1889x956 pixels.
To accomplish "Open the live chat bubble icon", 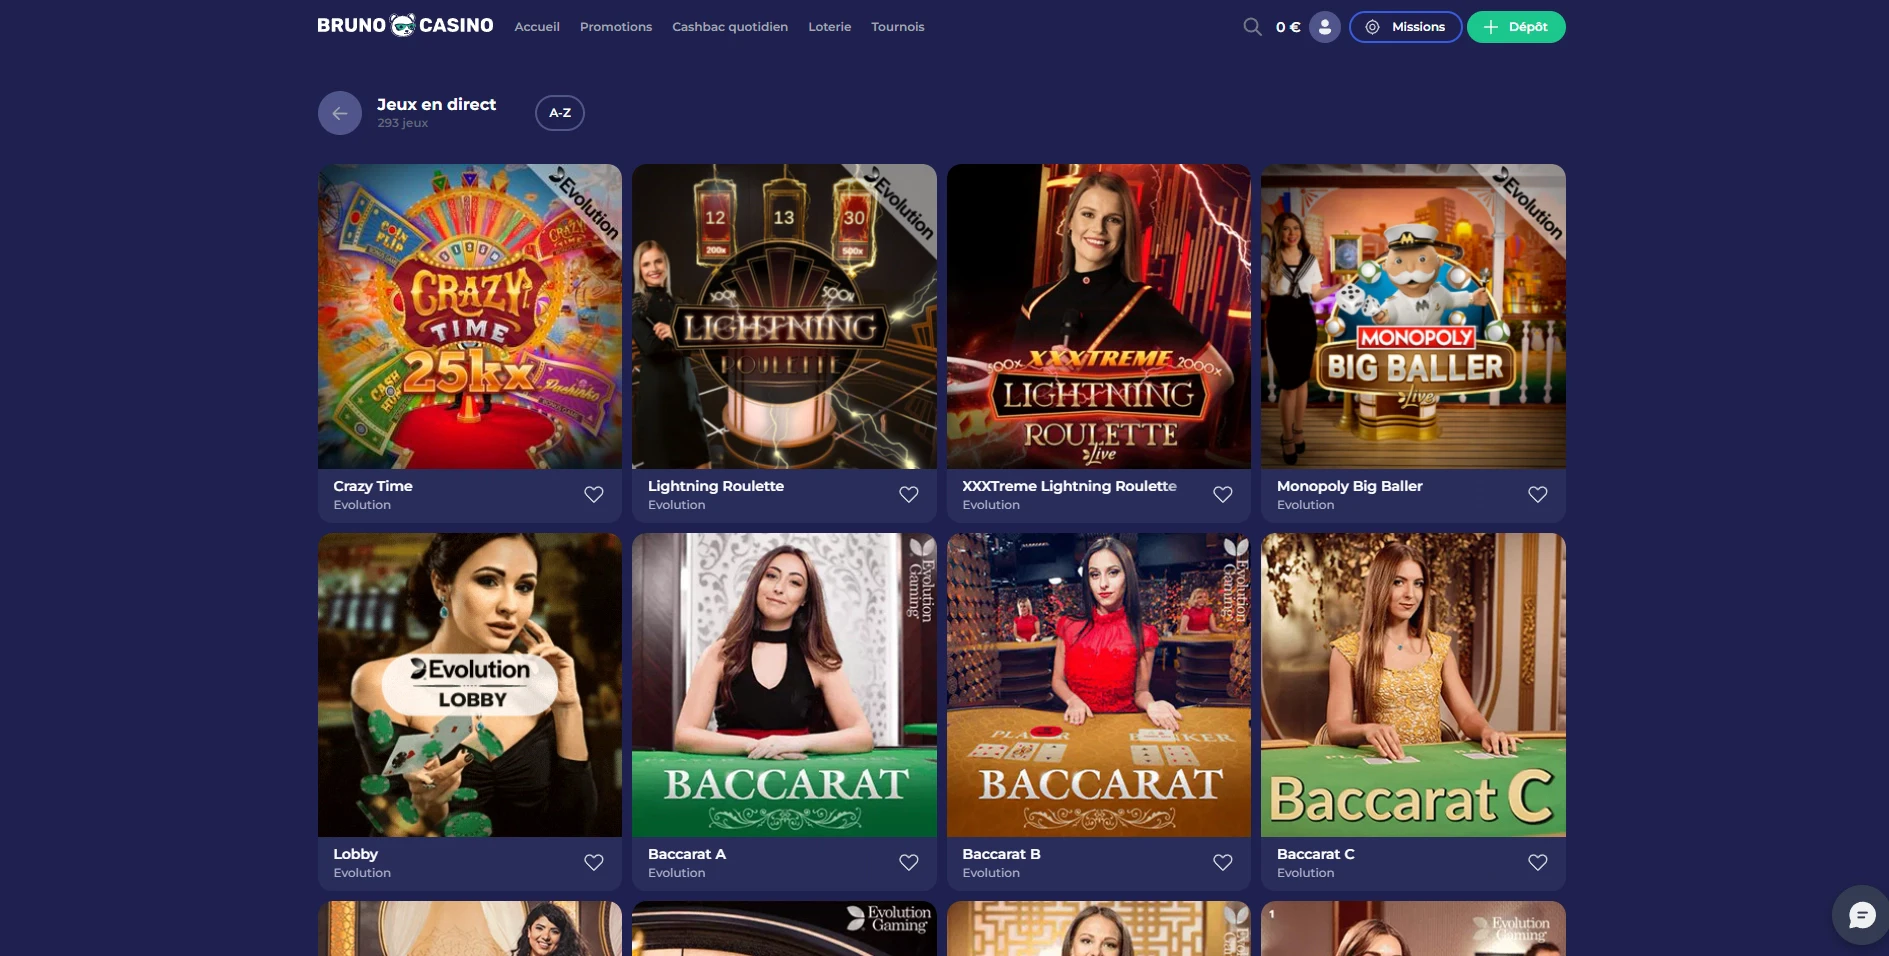I will [x=1861, y=915].
